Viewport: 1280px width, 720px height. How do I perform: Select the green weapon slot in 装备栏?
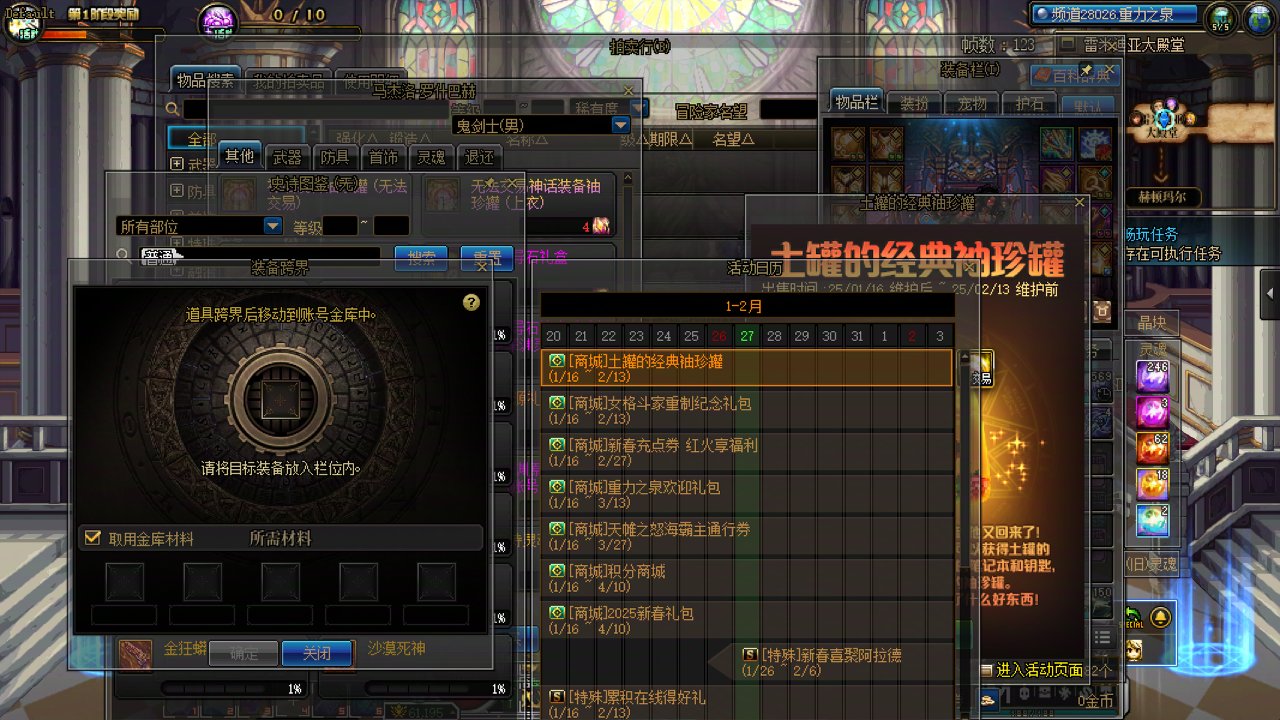click(x=1056, y=143)
